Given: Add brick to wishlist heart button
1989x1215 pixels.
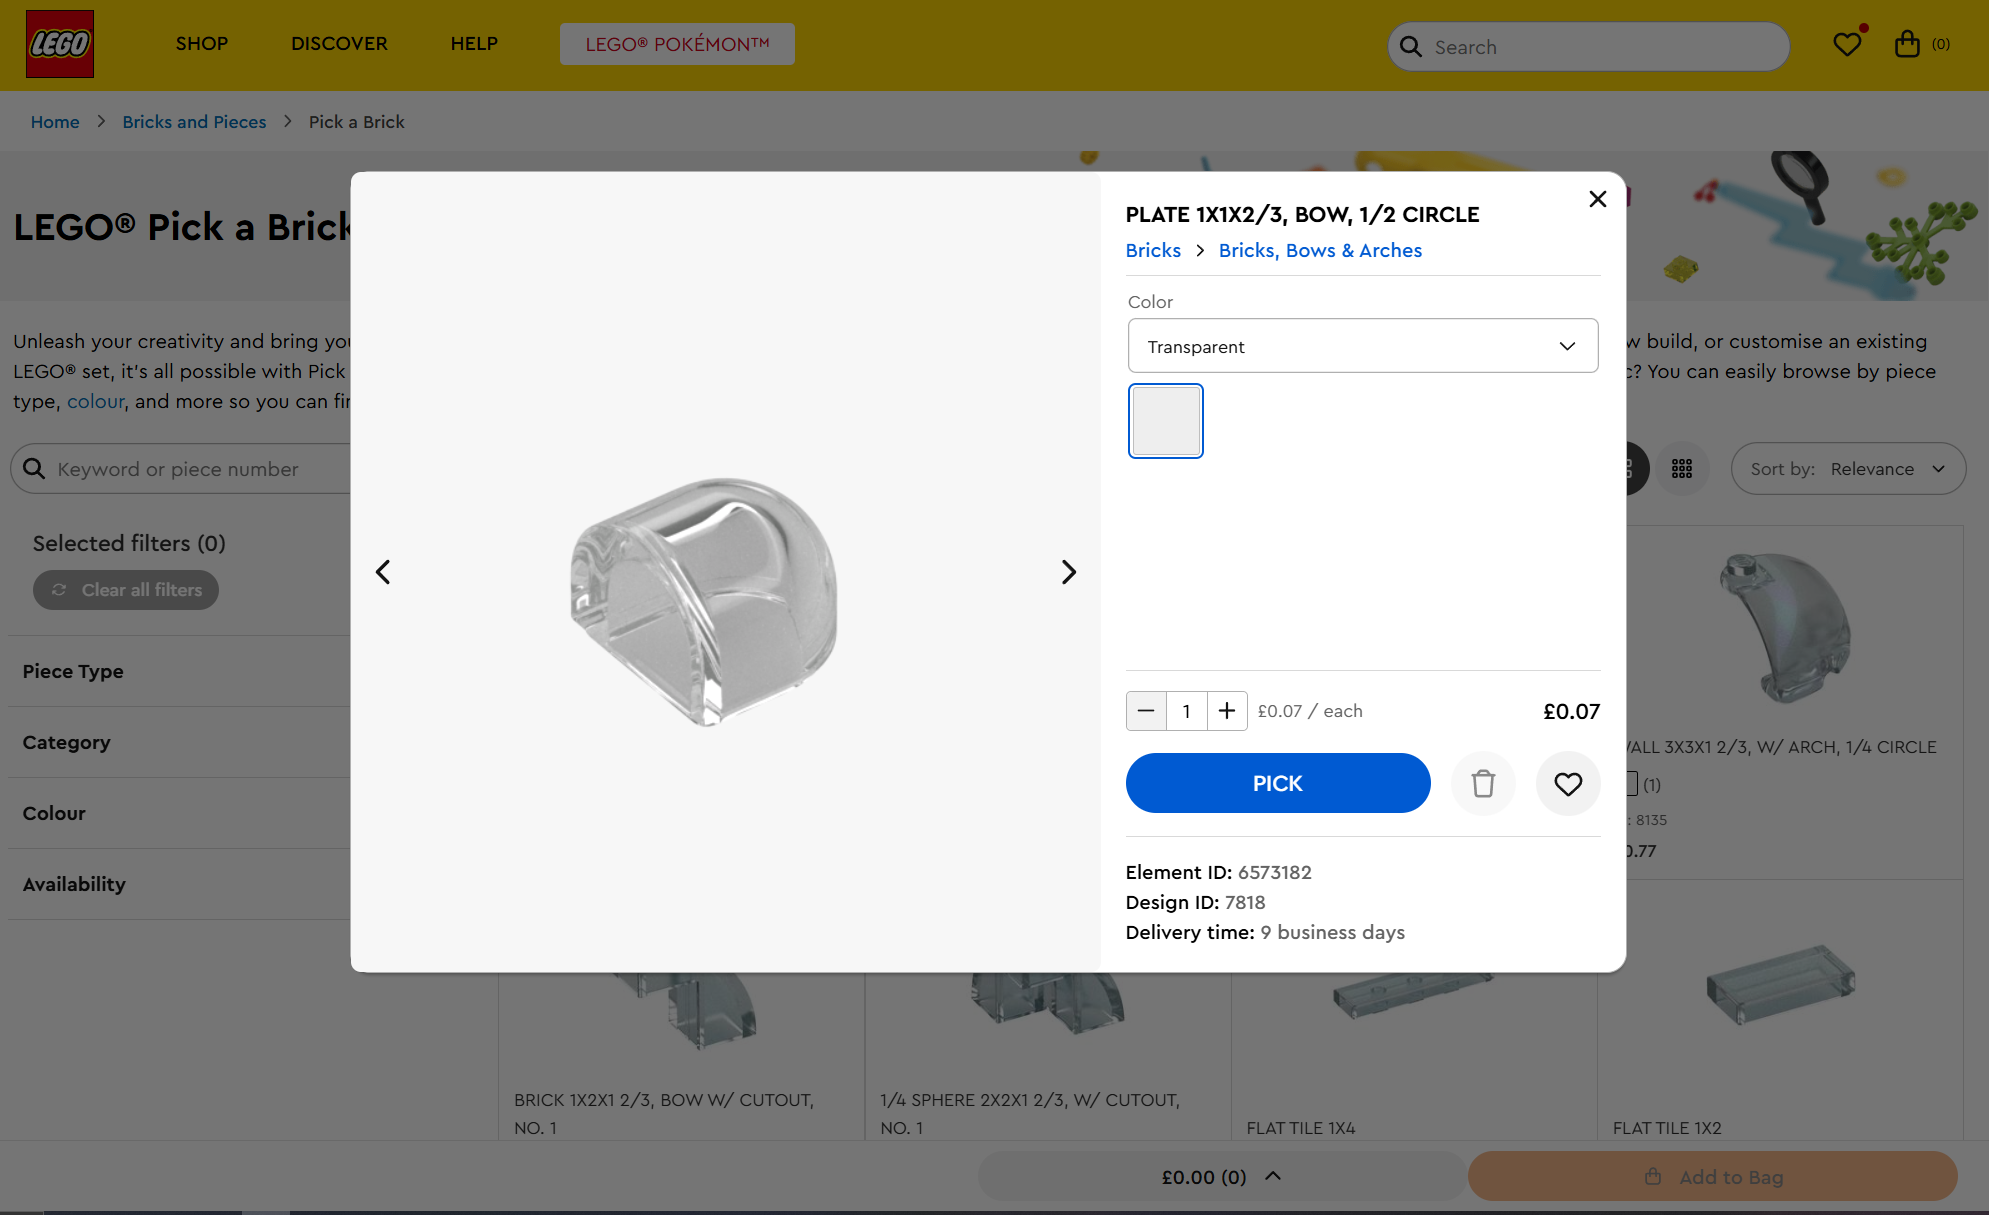Looking at the screenshot, I should pos(1568,783).
